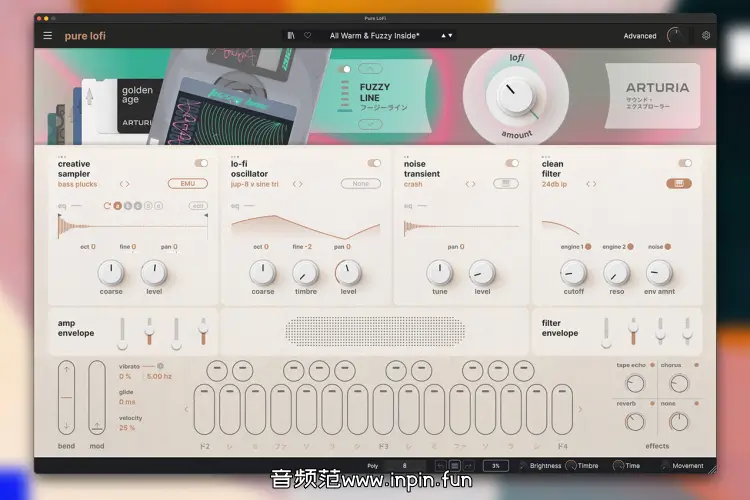
Task: Toggle the noise transient engine on/off
Action: tap(512, 164)
